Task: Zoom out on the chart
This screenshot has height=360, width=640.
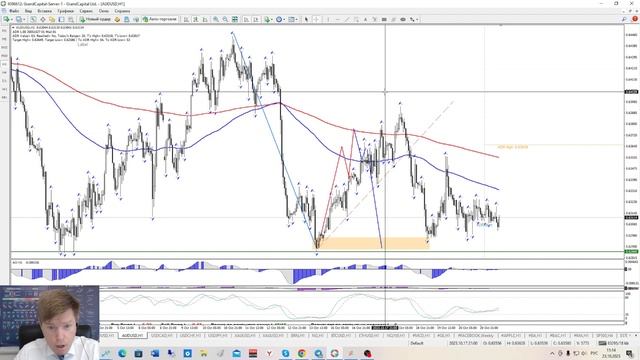Action: (225, 19)
